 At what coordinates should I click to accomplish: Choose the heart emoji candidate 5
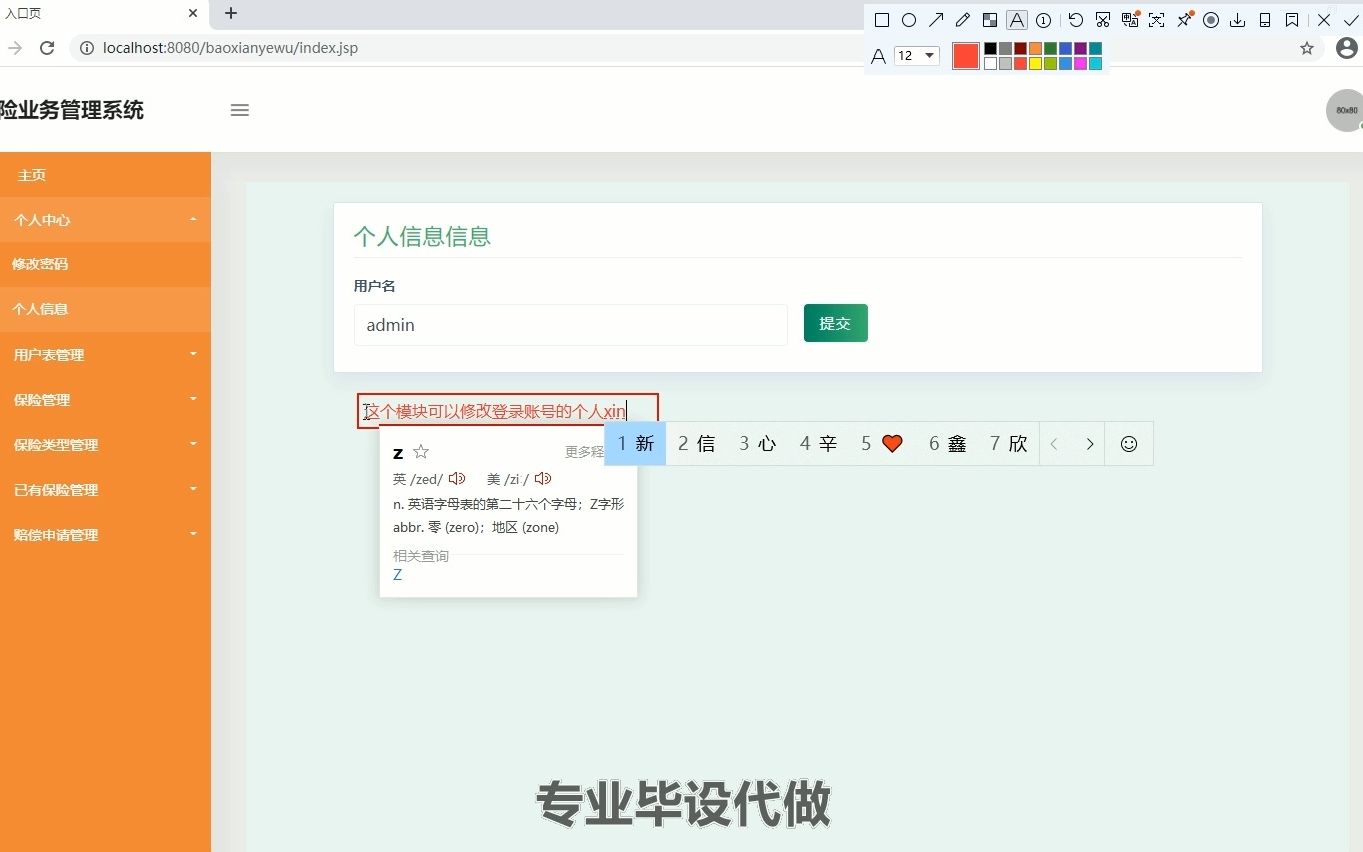pyautogui.click(x=882, y=444)
